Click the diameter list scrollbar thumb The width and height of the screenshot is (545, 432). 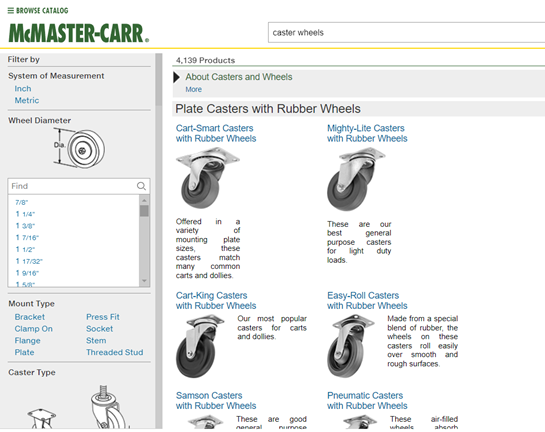144,211
